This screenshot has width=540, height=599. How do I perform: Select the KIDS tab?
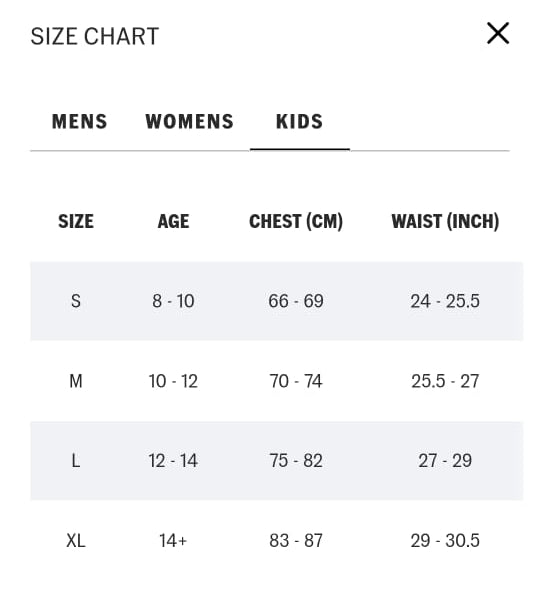click(300, 121)
